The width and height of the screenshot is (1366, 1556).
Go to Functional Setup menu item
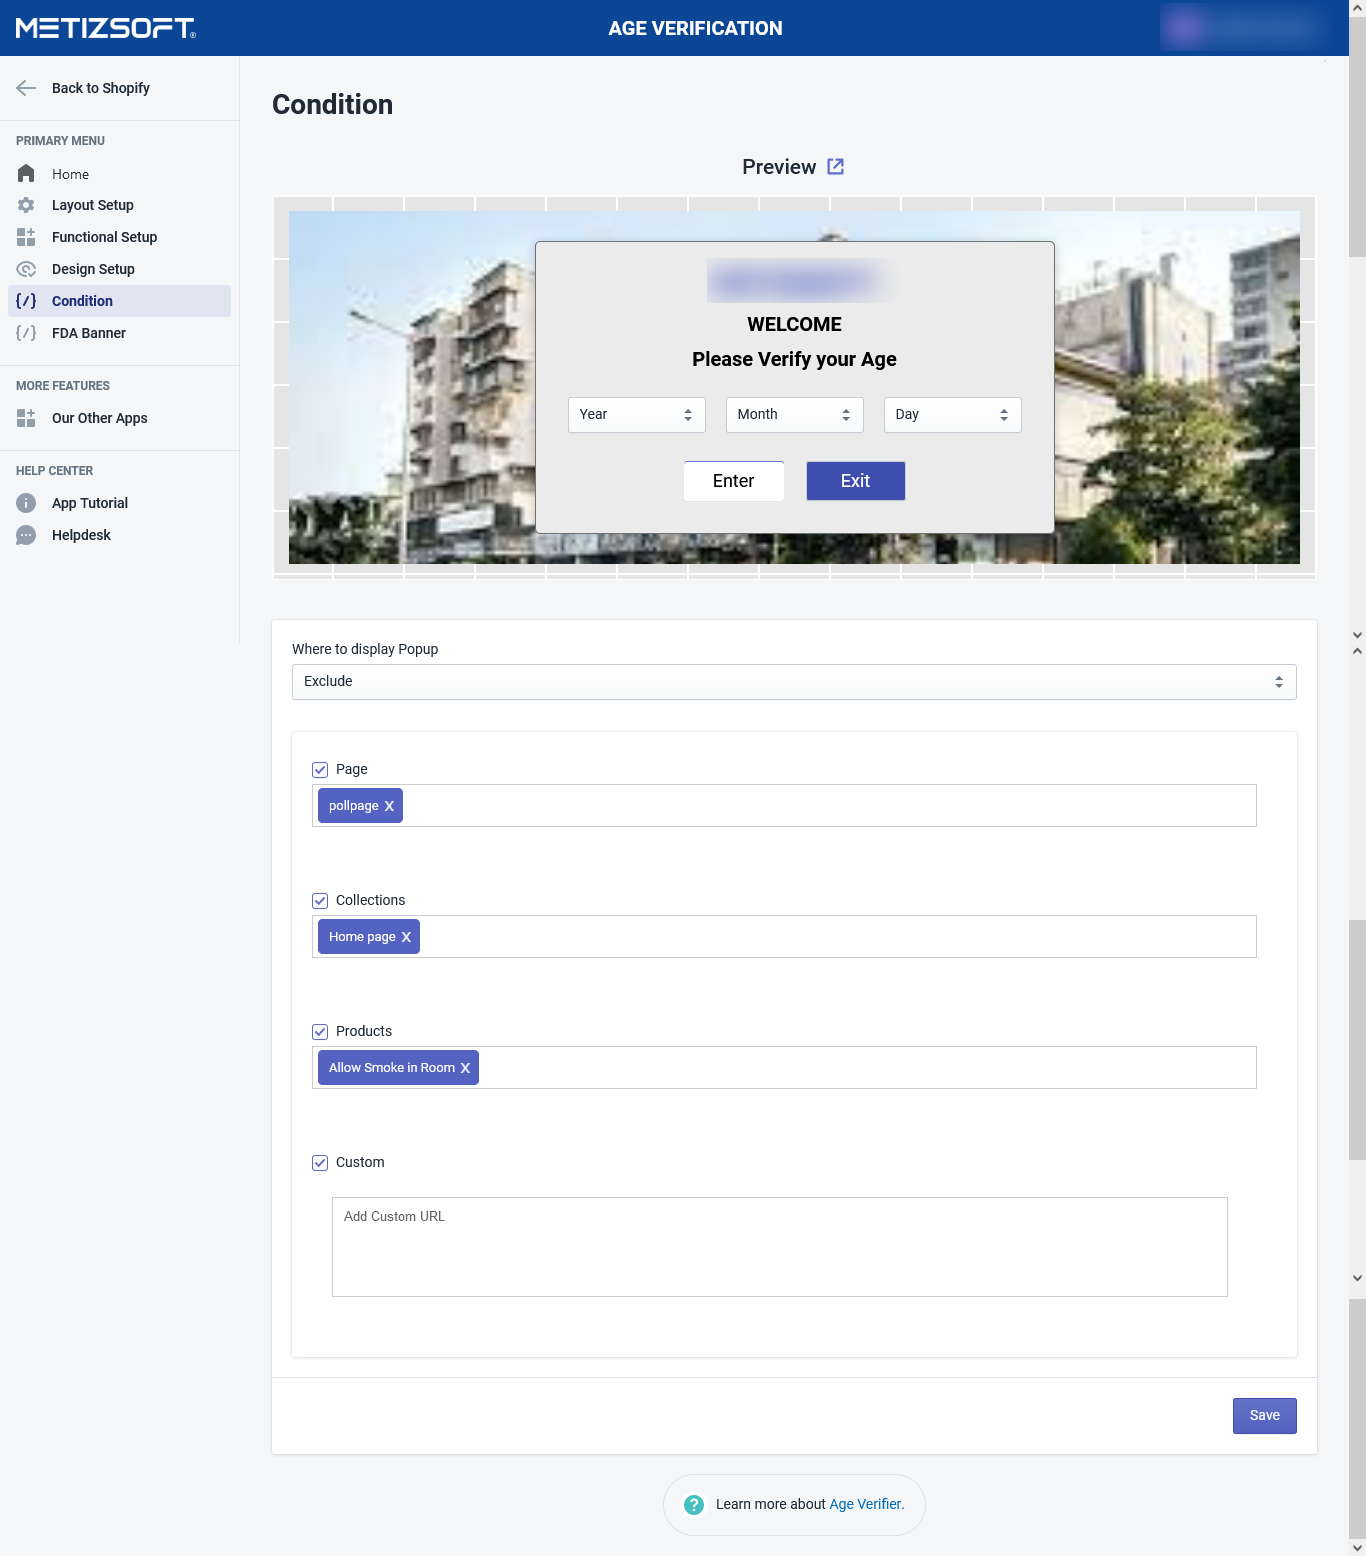tap(104, 237)
